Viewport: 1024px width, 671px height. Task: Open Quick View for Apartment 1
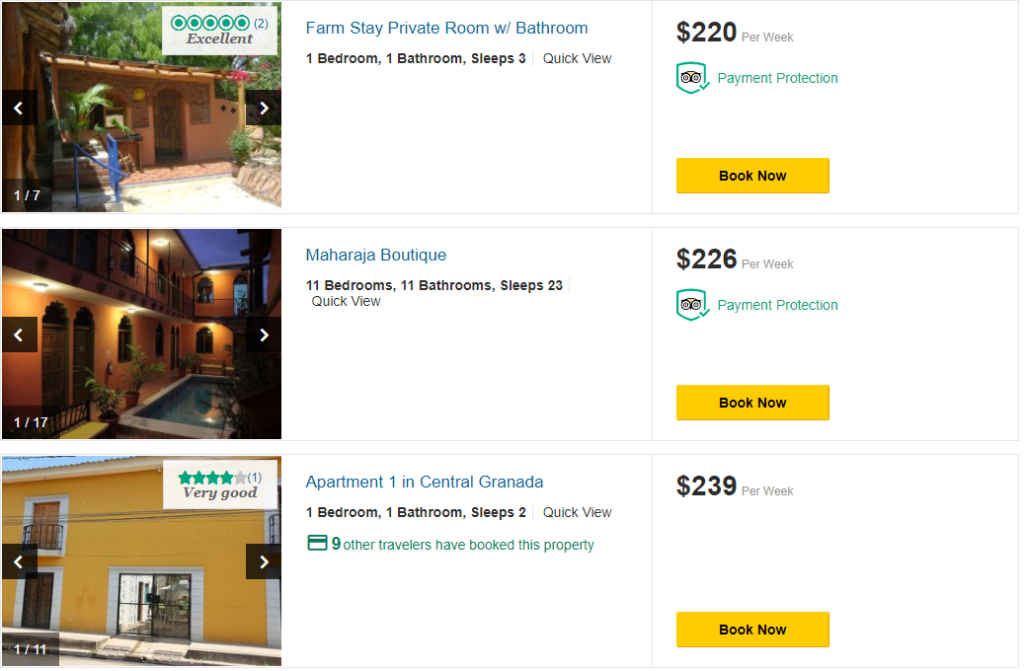(577, 512)
